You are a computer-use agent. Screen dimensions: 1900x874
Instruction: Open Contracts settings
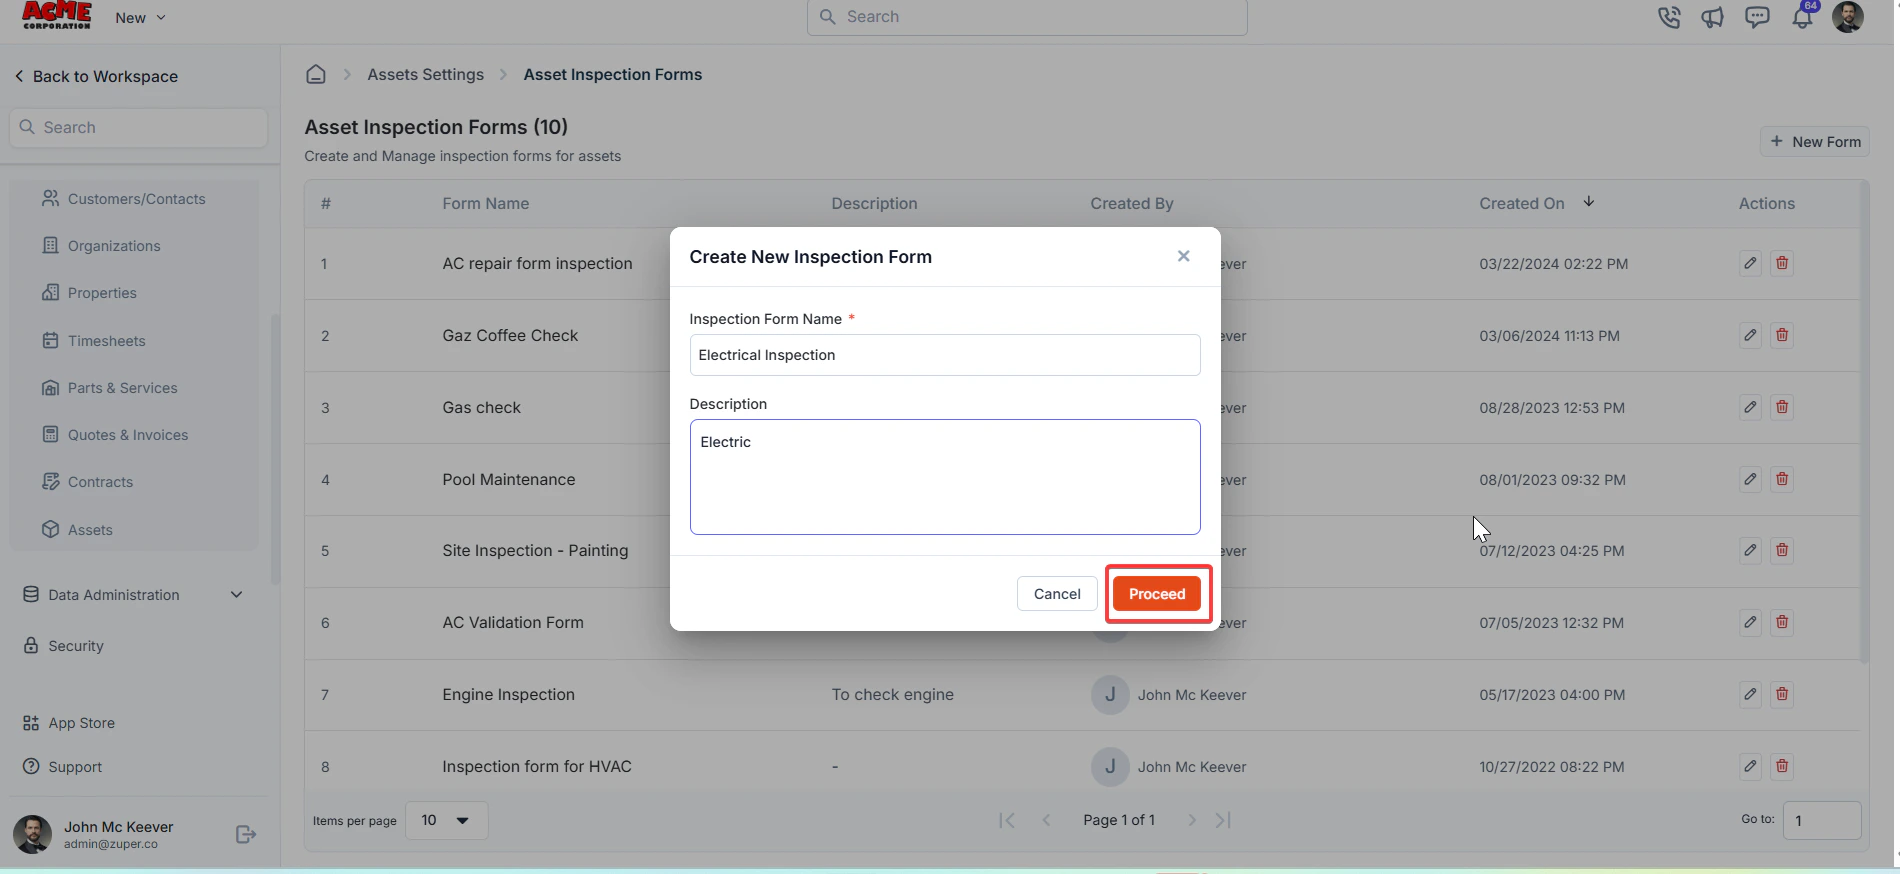point(88,482)
